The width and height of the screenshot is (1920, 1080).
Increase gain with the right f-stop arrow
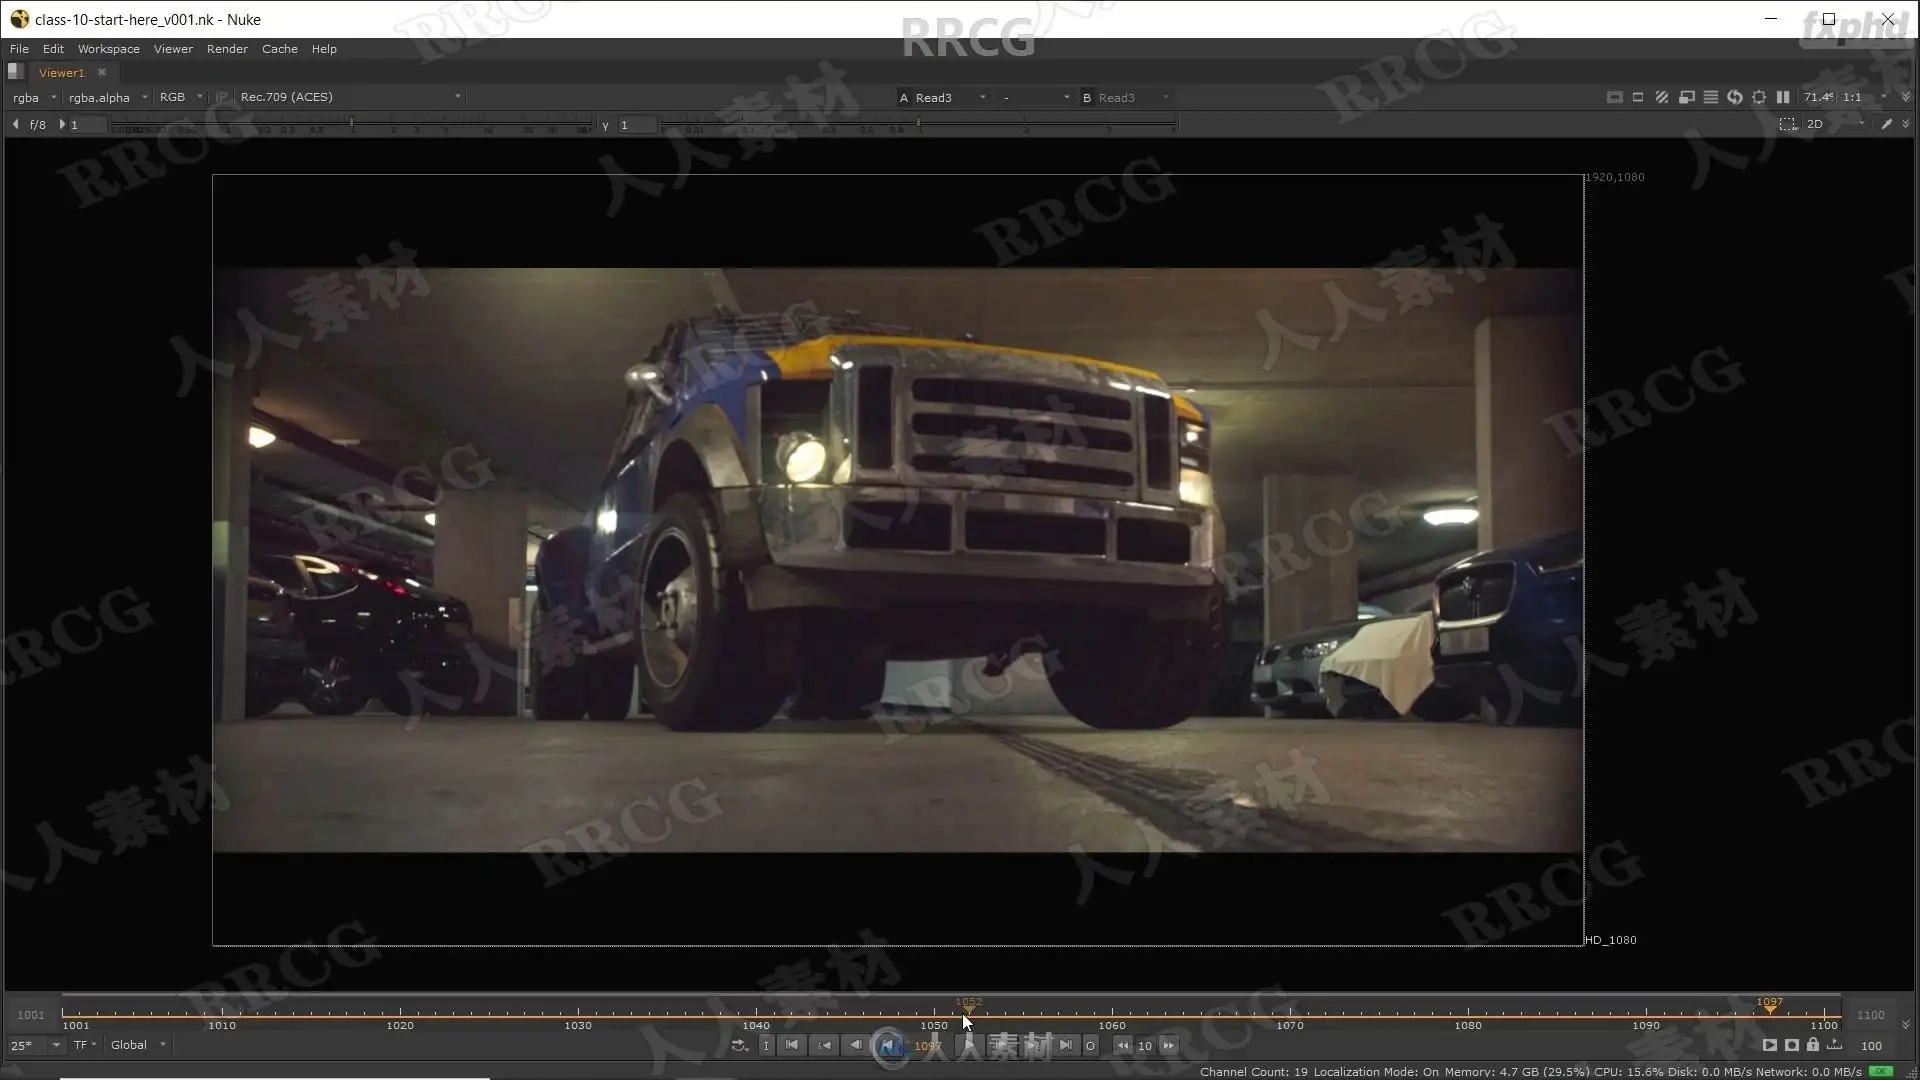click(61, 125)
